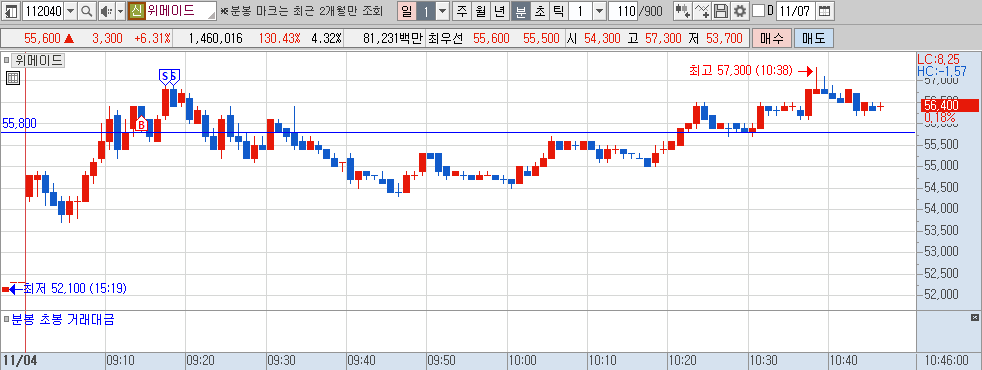
Task: Click the 55,000 price axis label
Action: pyautogui.click(x=941, y=166)
